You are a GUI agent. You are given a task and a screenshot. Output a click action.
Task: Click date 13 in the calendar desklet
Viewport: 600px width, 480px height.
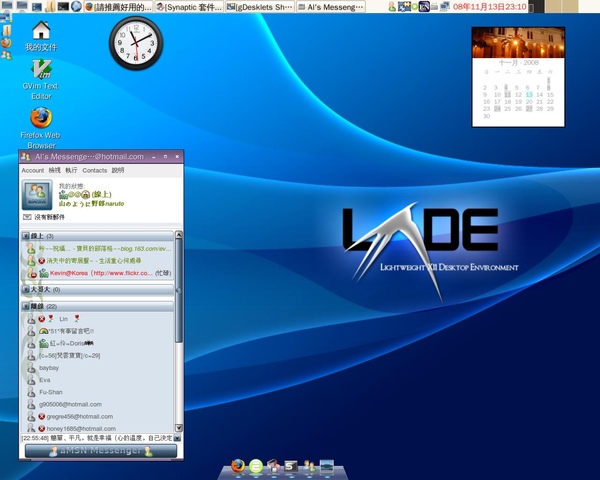[x=529, y=95]
